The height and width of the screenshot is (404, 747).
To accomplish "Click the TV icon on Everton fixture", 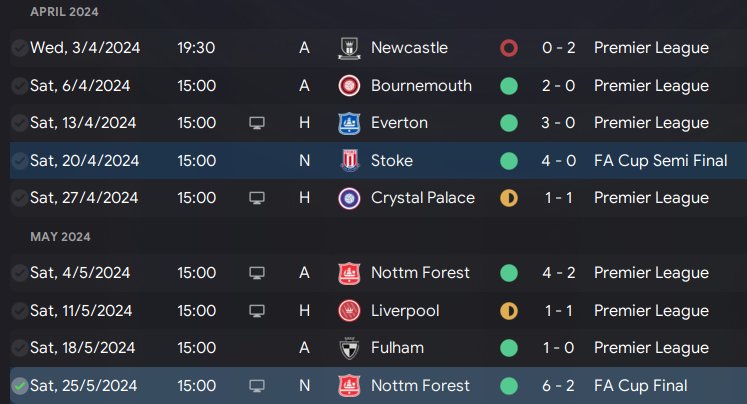I will click(x=257, y=123).
